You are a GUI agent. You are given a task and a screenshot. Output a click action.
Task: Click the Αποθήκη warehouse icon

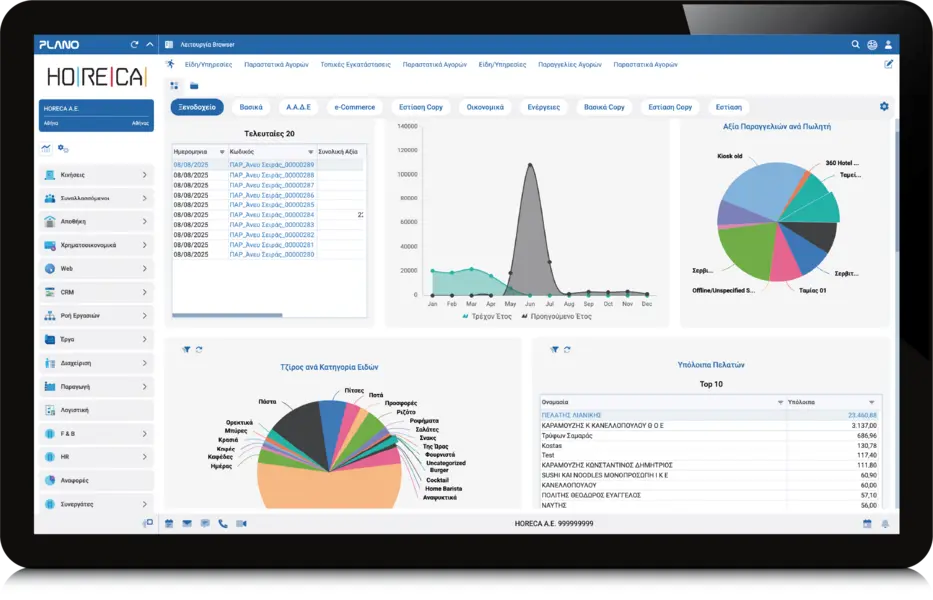(50, 221)
